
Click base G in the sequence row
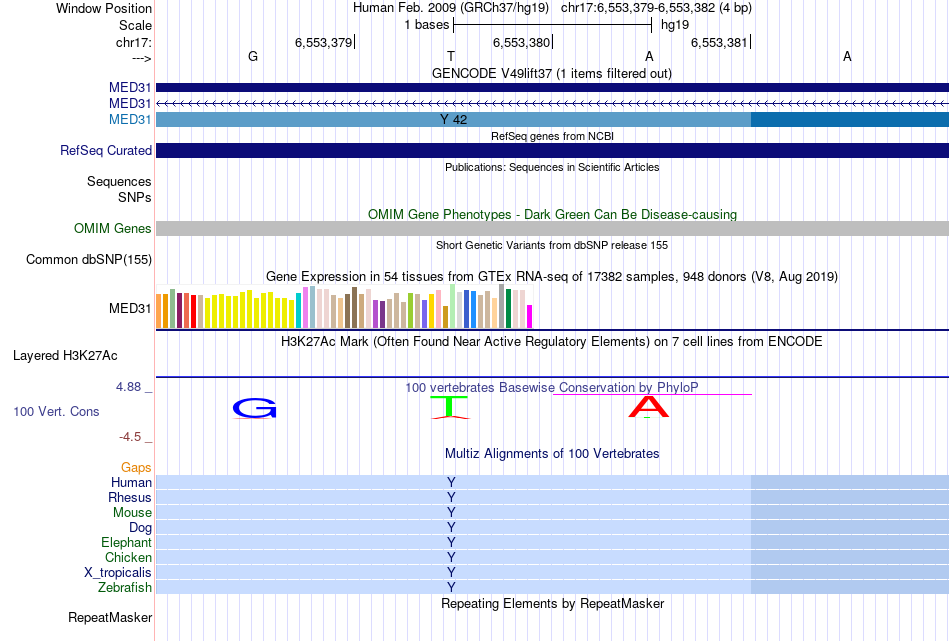(x=253, y=56)
